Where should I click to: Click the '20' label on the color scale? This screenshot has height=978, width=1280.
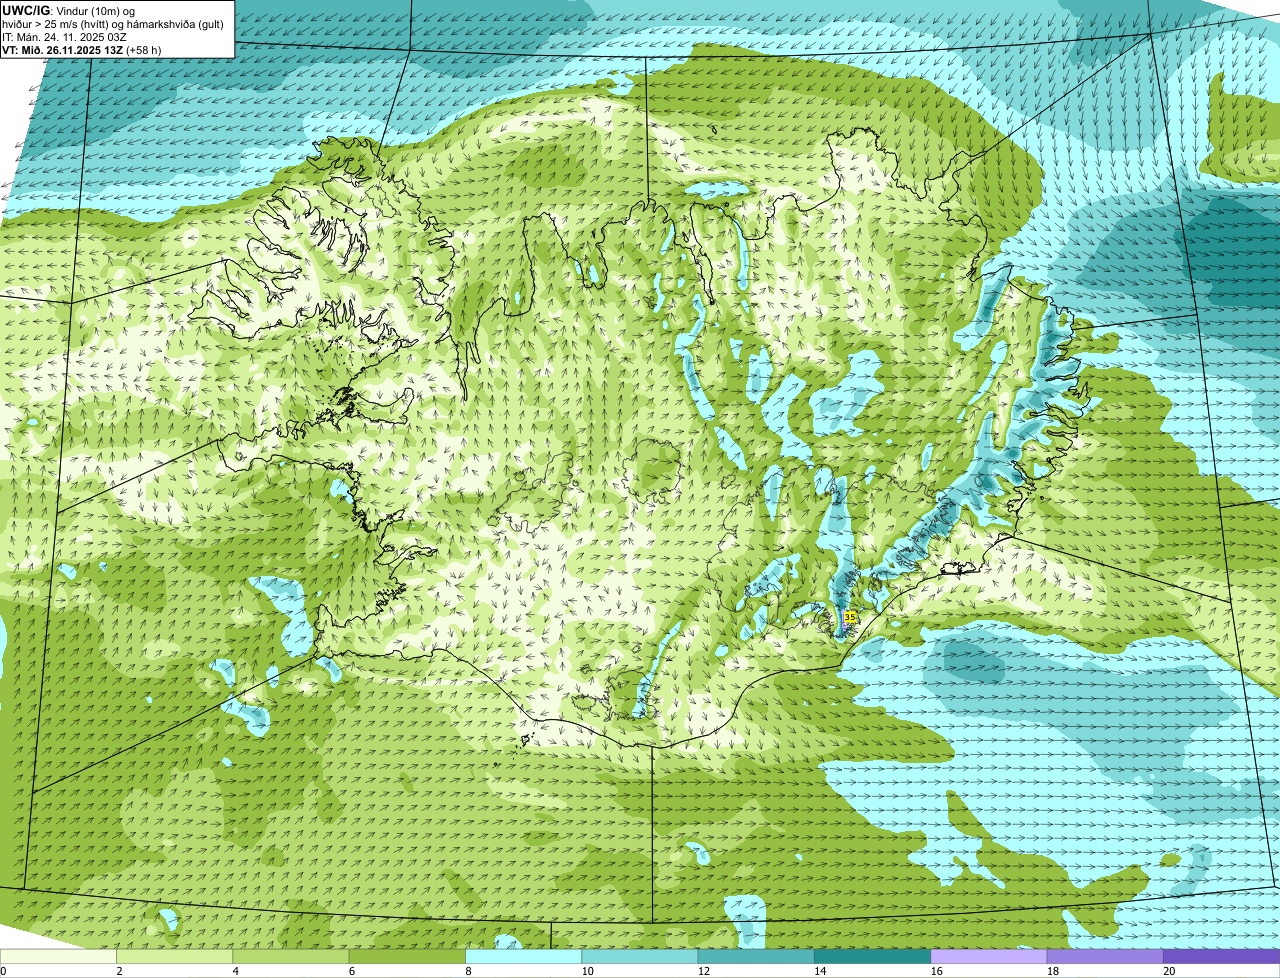(x=1169, y=971)
